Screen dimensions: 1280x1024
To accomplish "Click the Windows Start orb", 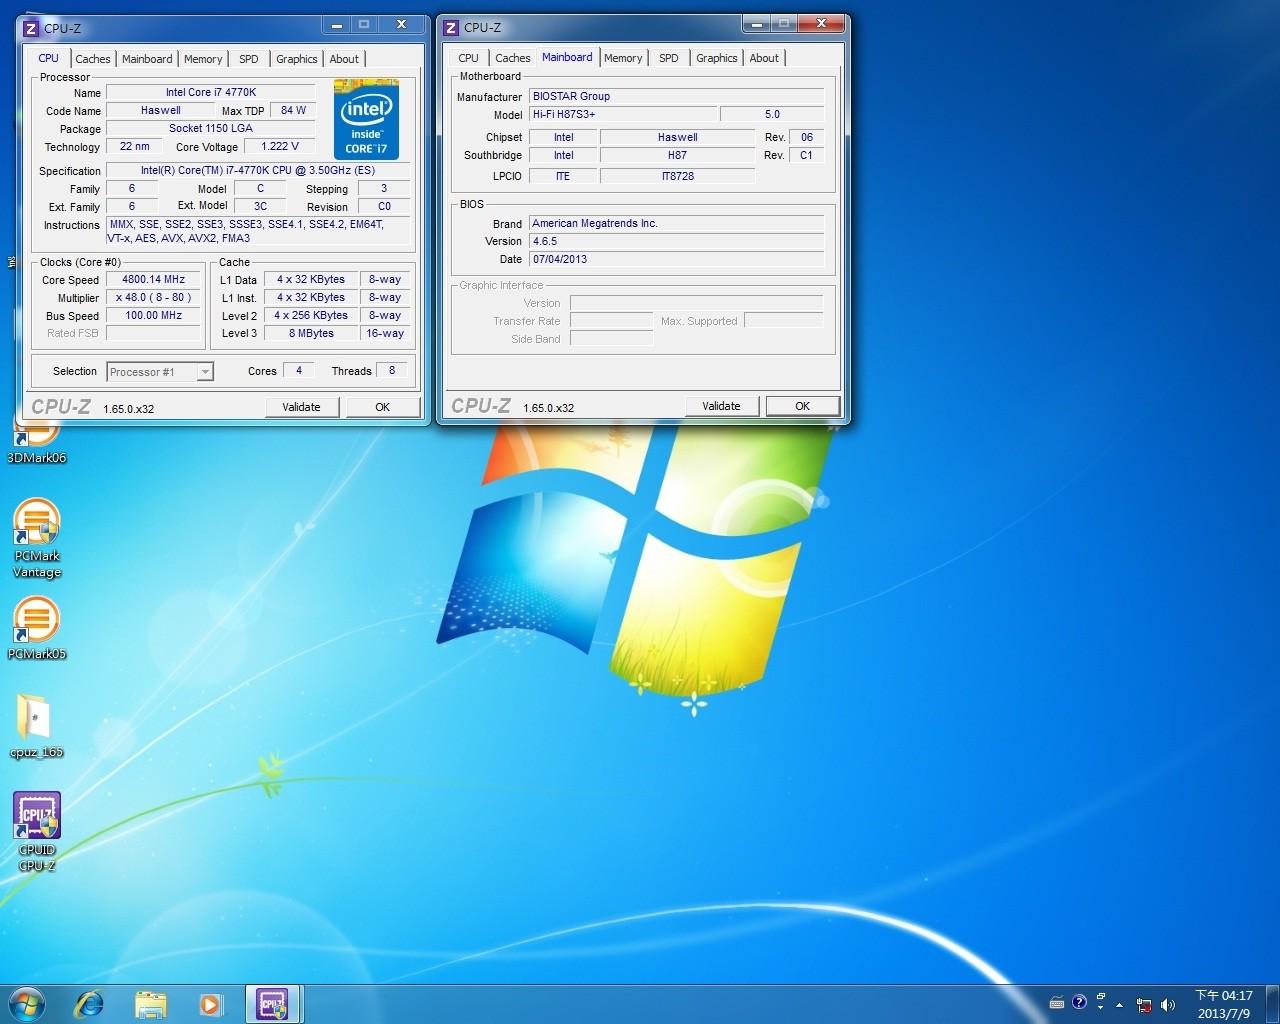I will [27, 1004].
